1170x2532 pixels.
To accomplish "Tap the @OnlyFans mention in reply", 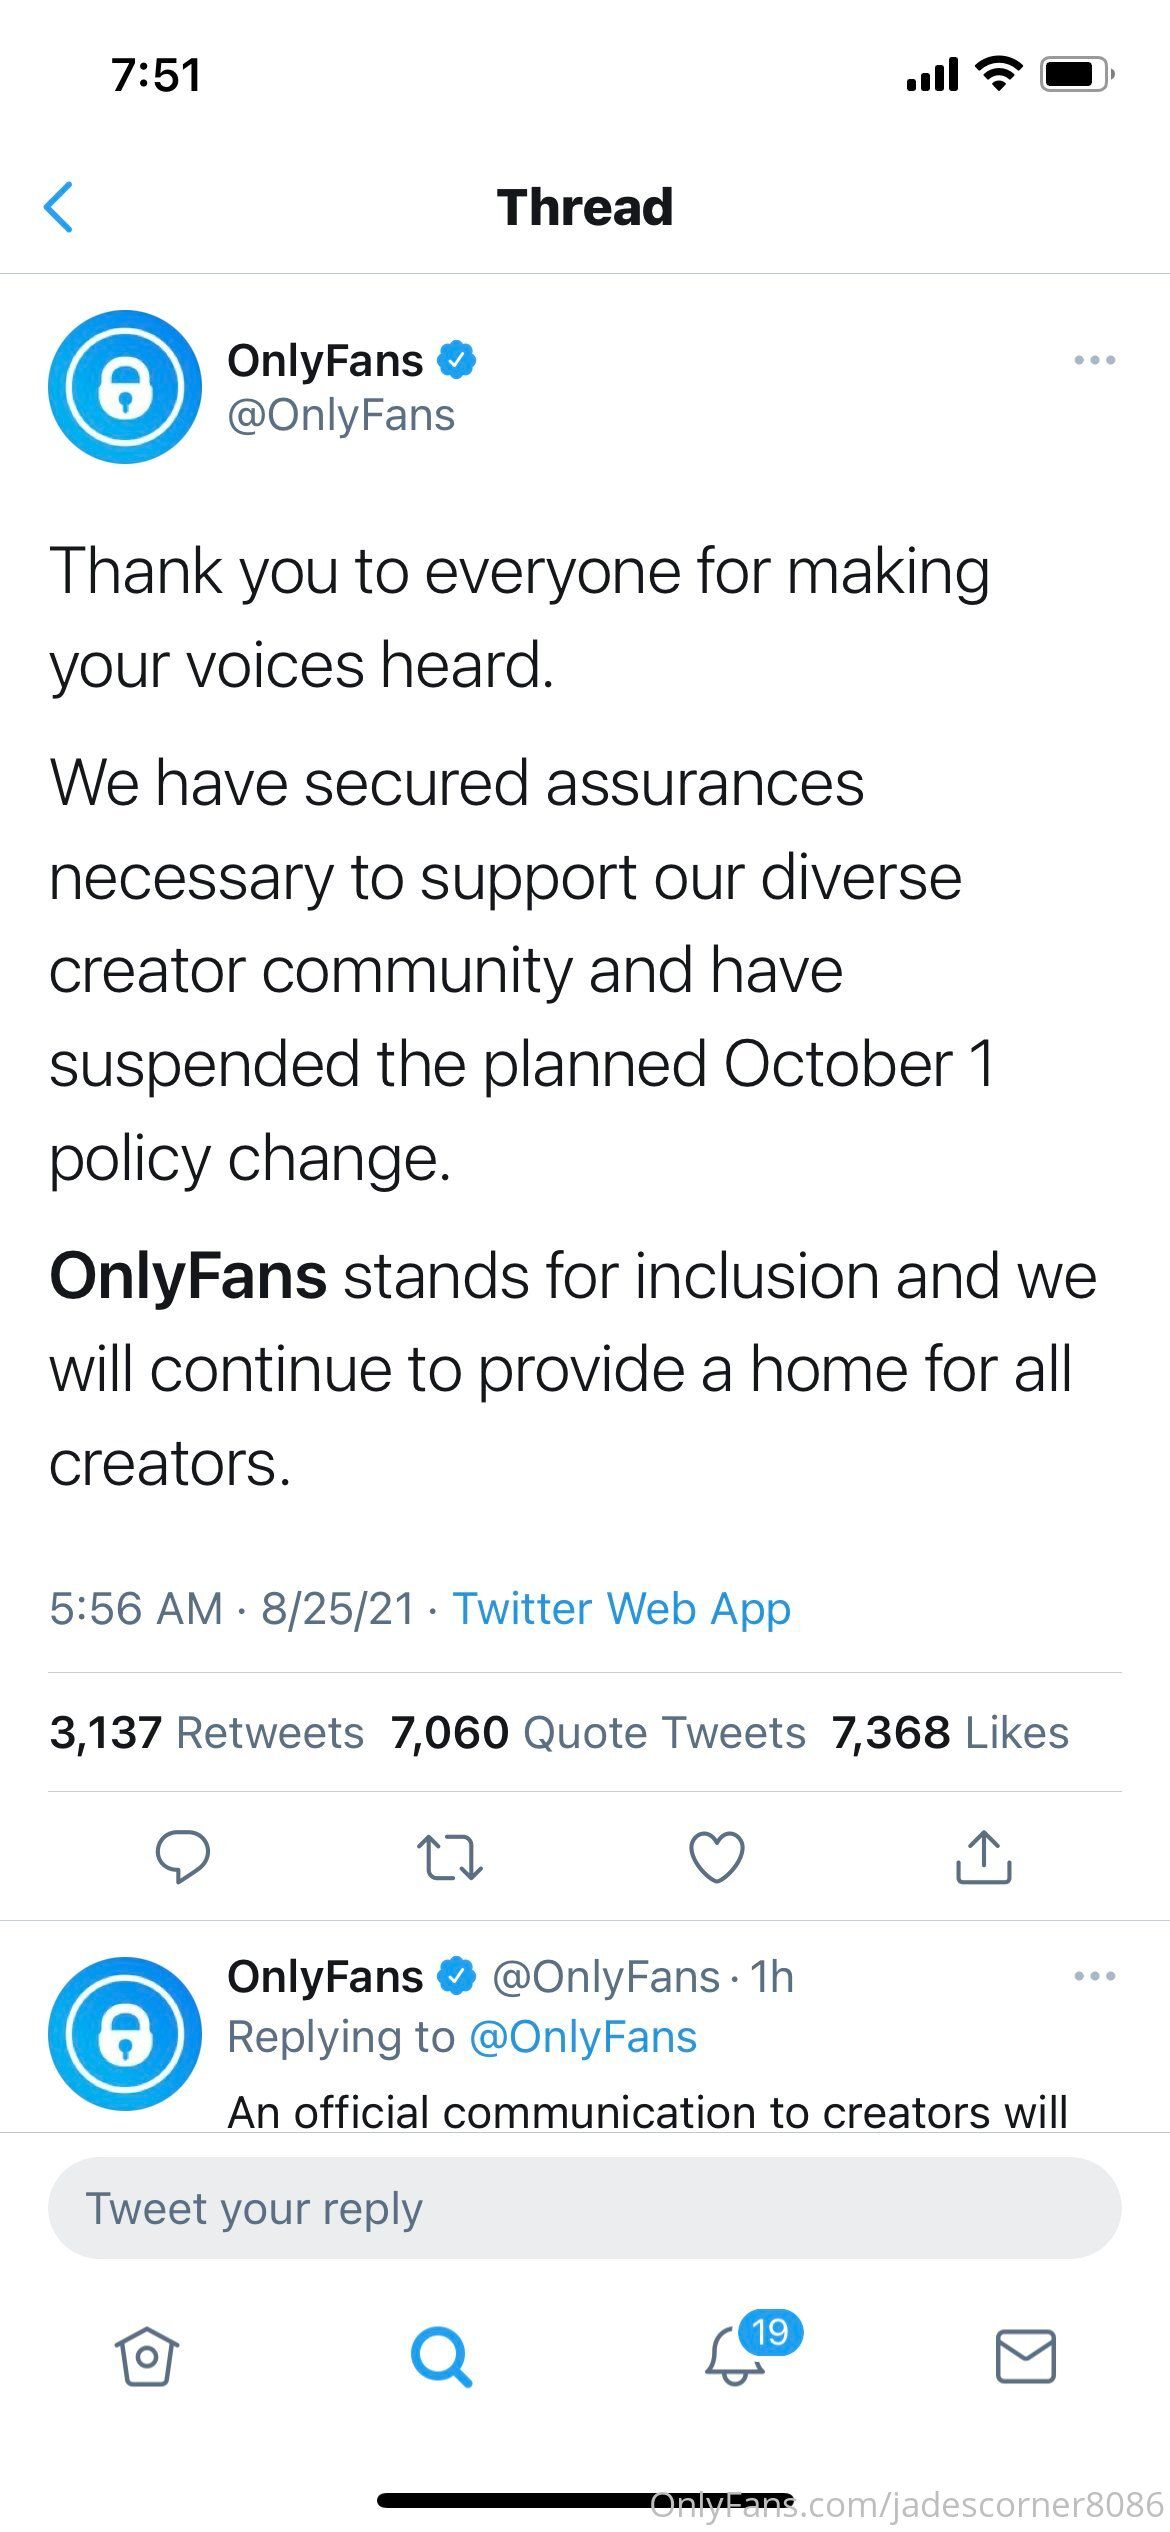I will coord(583,2037).
